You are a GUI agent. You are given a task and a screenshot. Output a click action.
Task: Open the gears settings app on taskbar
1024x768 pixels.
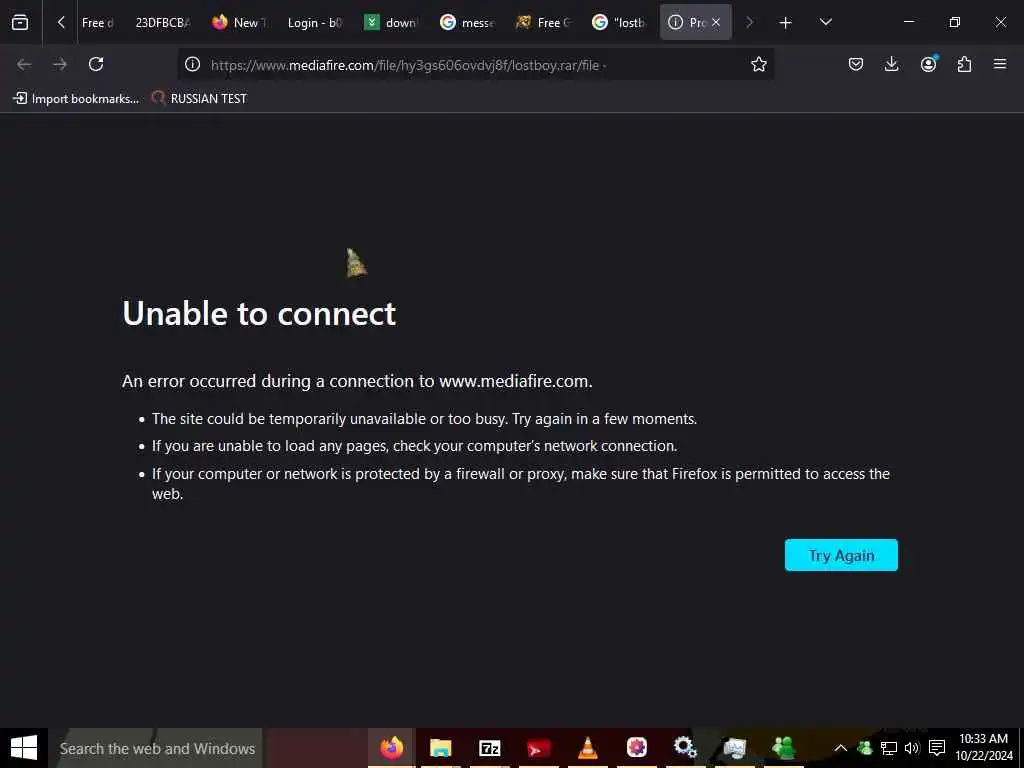[686, 748]
